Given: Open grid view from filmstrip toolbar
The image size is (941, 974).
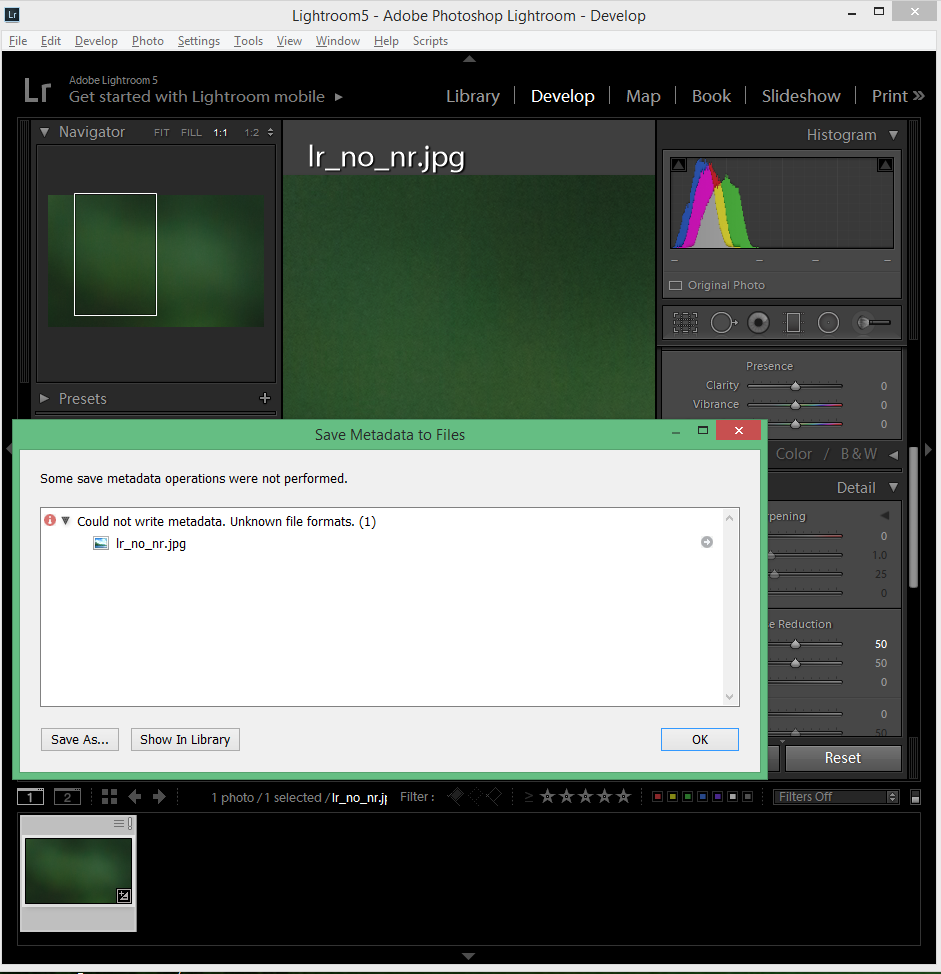Looking at the screenshot, I should (x=109, y=796).
